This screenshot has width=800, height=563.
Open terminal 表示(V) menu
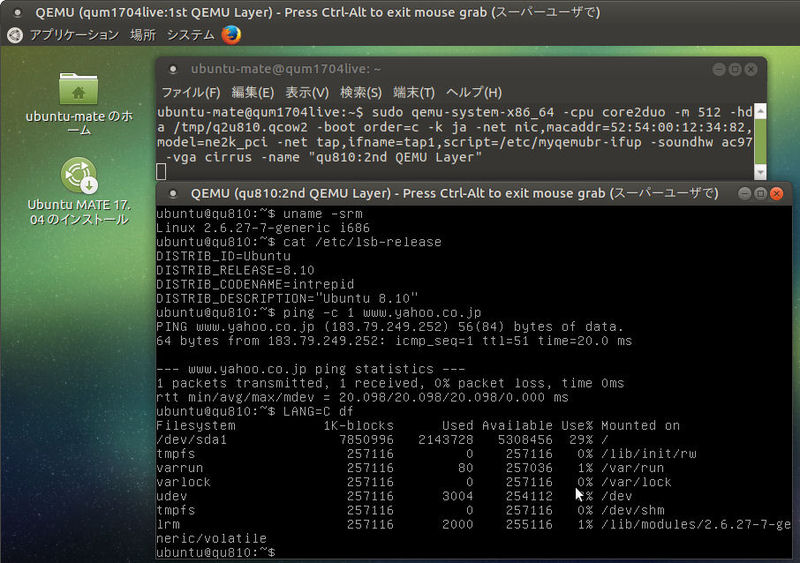(x=307, y=92)
